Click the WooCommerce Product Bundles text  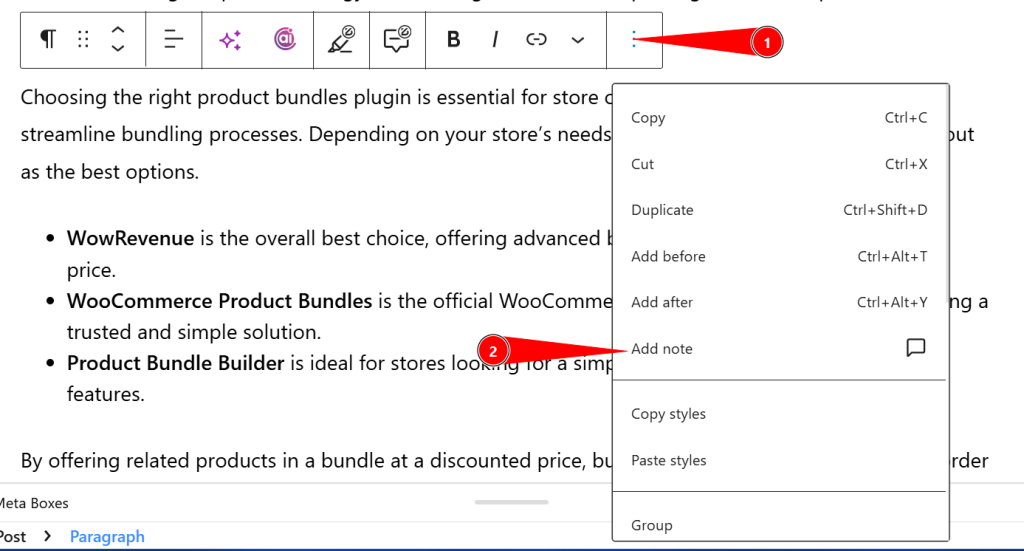pos(219,301)
